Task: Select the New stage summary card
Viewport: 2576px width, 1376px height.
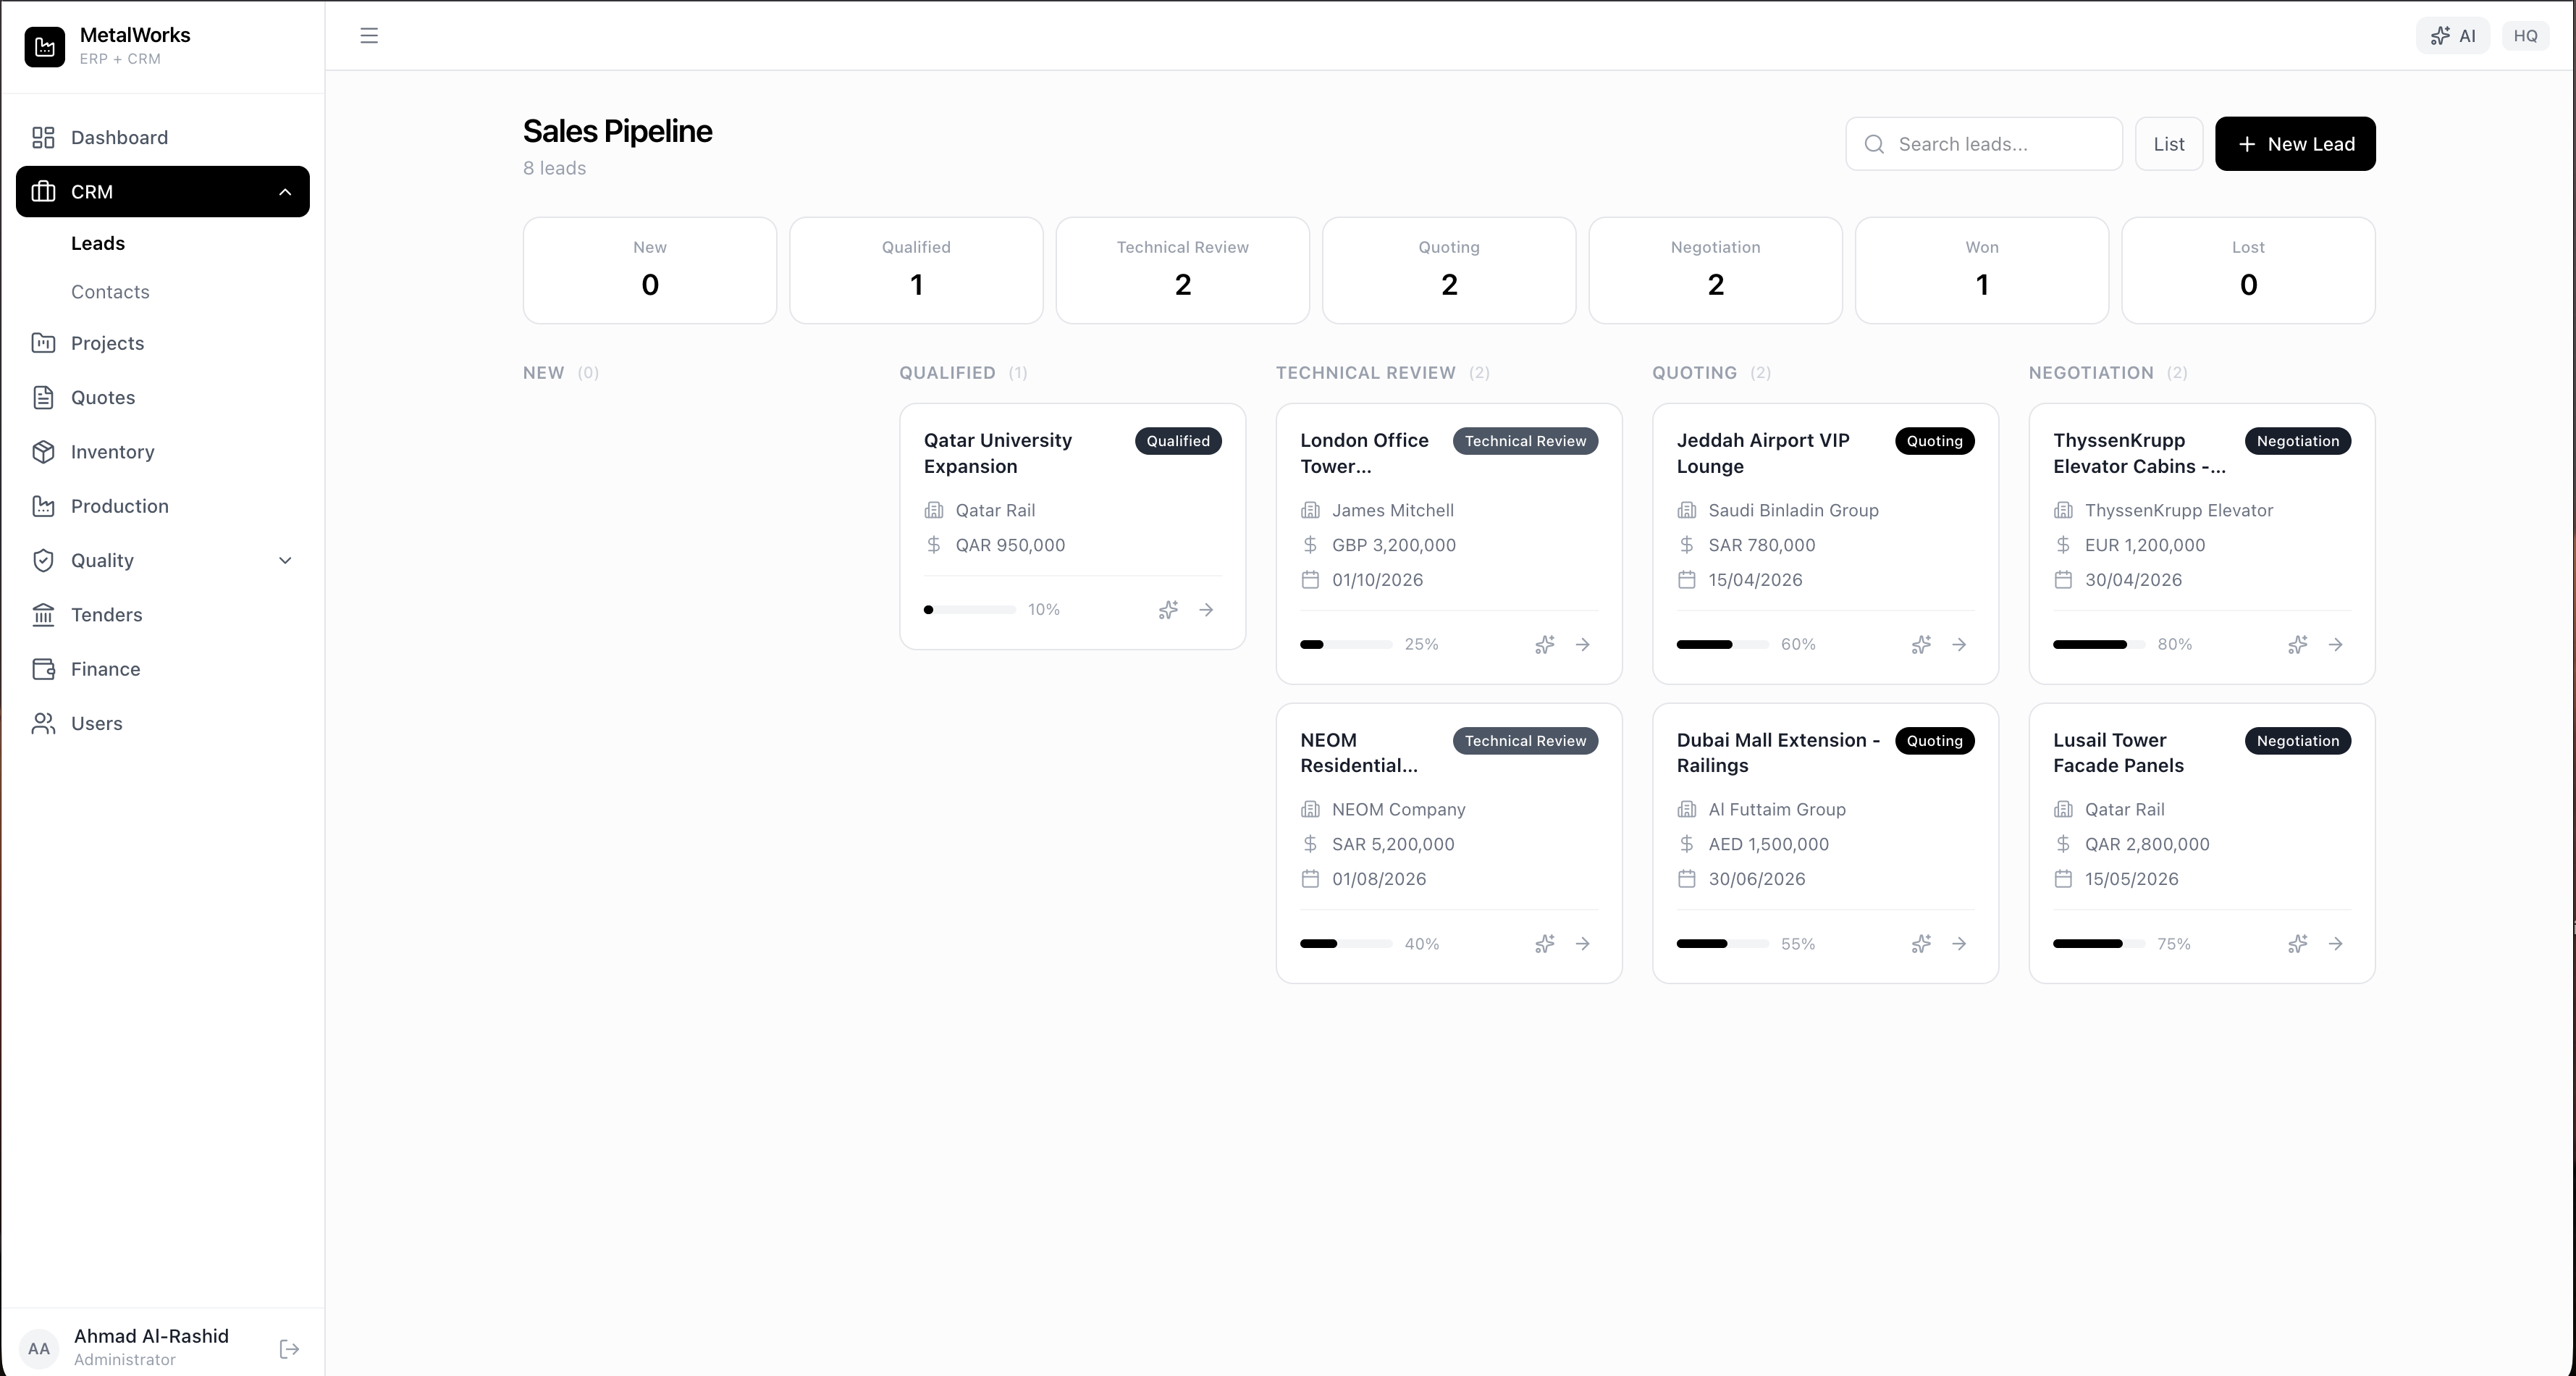Action: [650, 270]
